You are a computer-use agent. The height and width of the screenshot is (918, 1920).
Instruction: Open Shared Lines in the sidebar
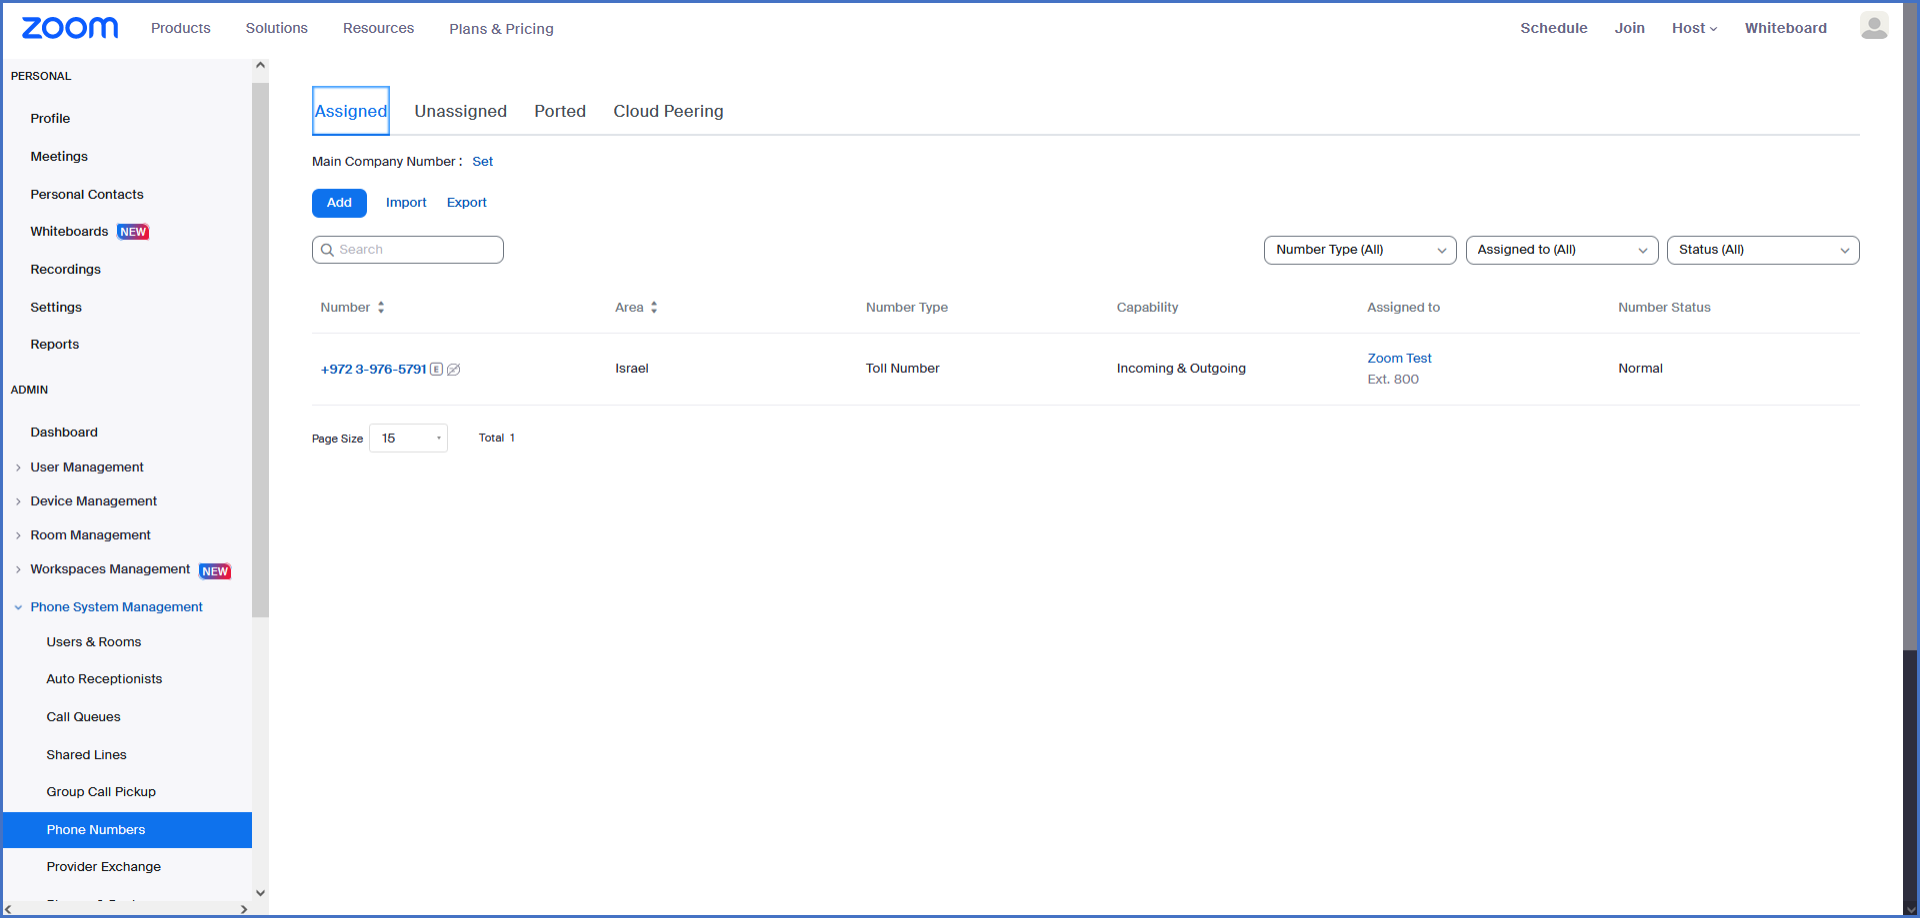pyautogui.click(x=86, y=755)
